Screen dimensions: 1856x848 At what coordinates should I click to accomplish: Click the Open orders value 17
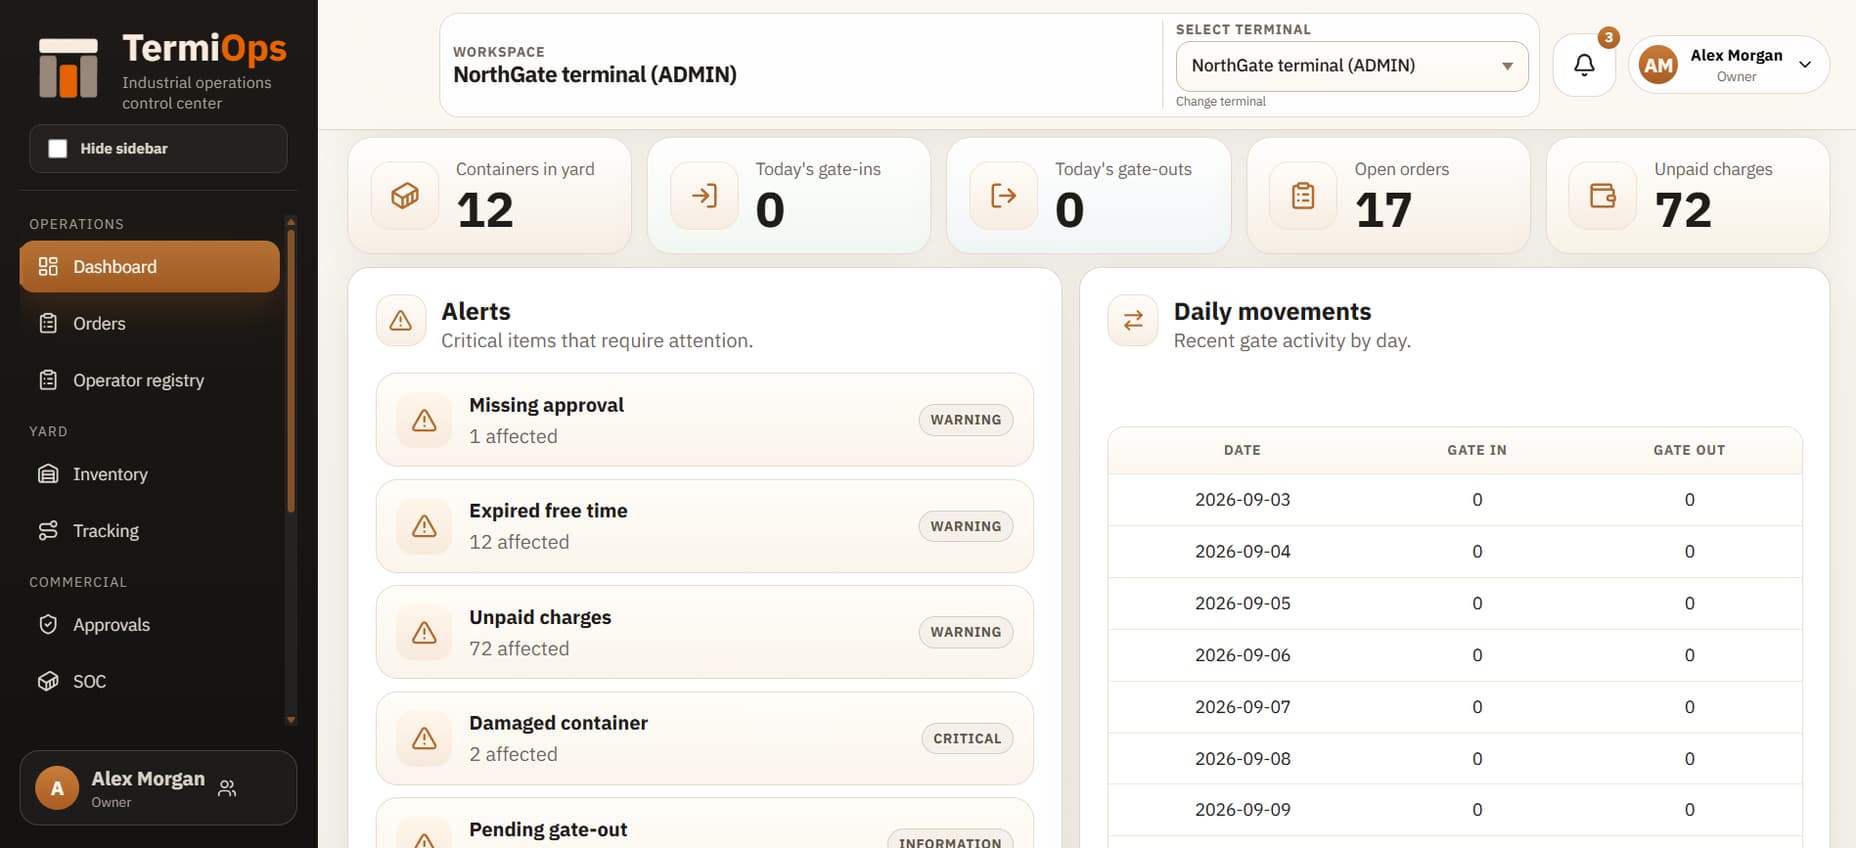tap(1383, 210)
